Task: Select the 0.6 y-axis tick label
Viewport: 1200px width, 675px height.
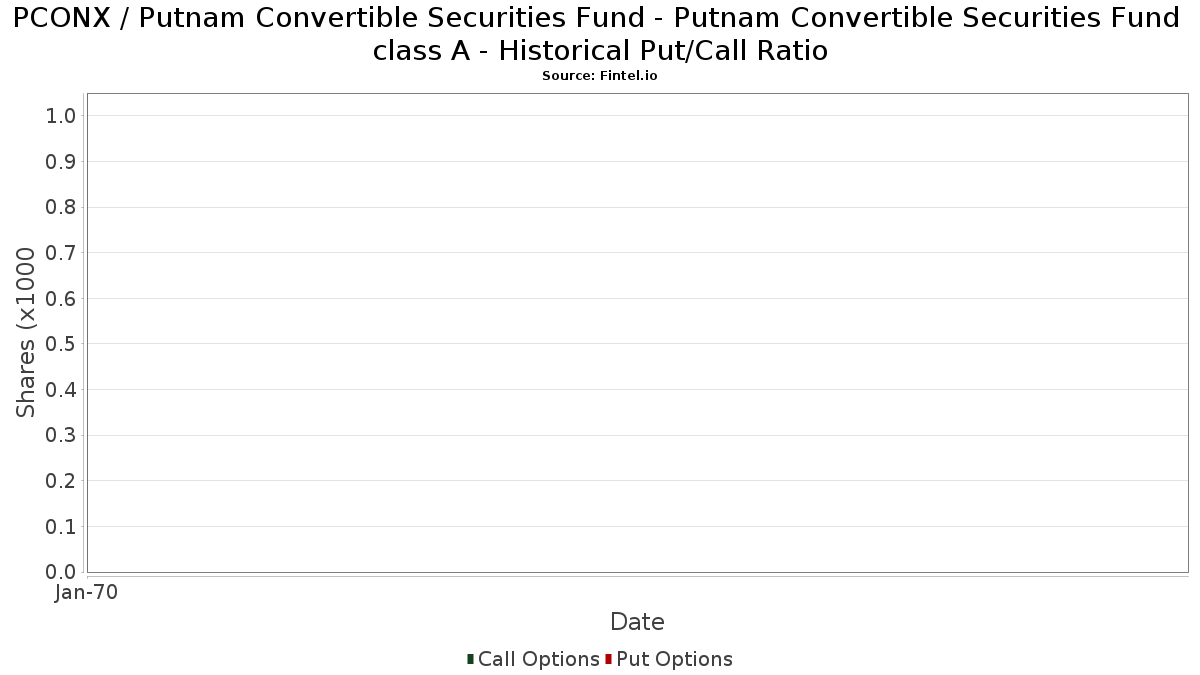Action: [61, 299]
